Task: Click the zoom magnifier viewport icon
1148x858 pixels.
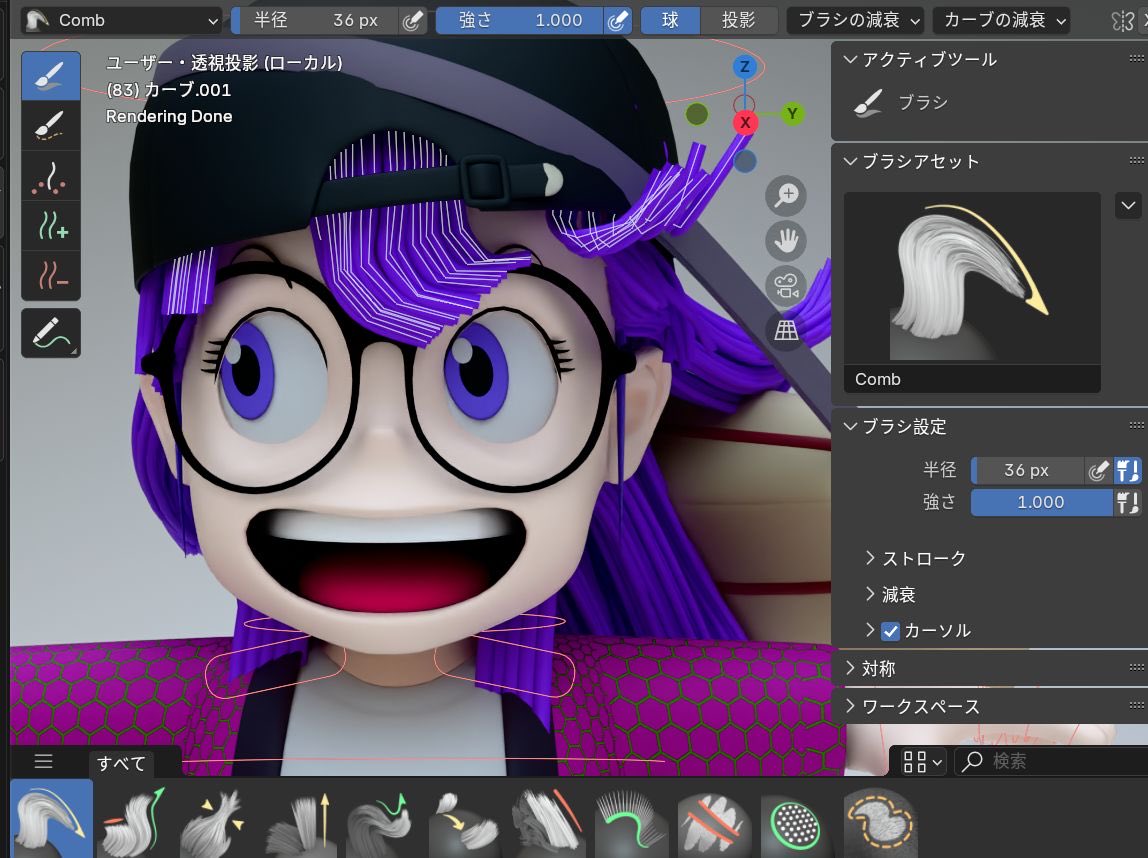Action: [786, 195]
